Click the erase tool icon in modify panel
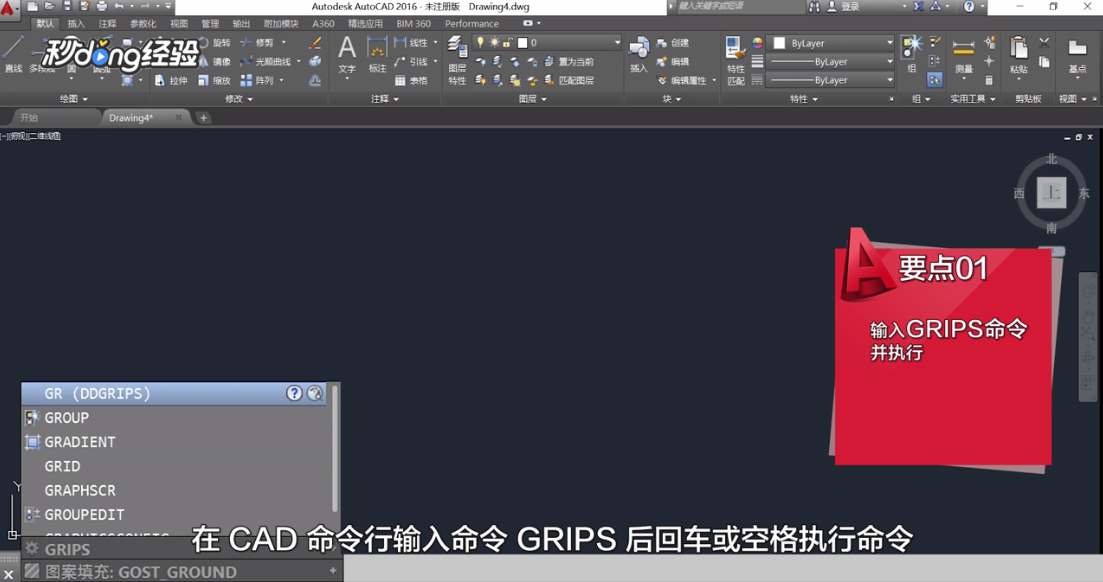Viewport: 1103px width, 582px height. (315, 43)
